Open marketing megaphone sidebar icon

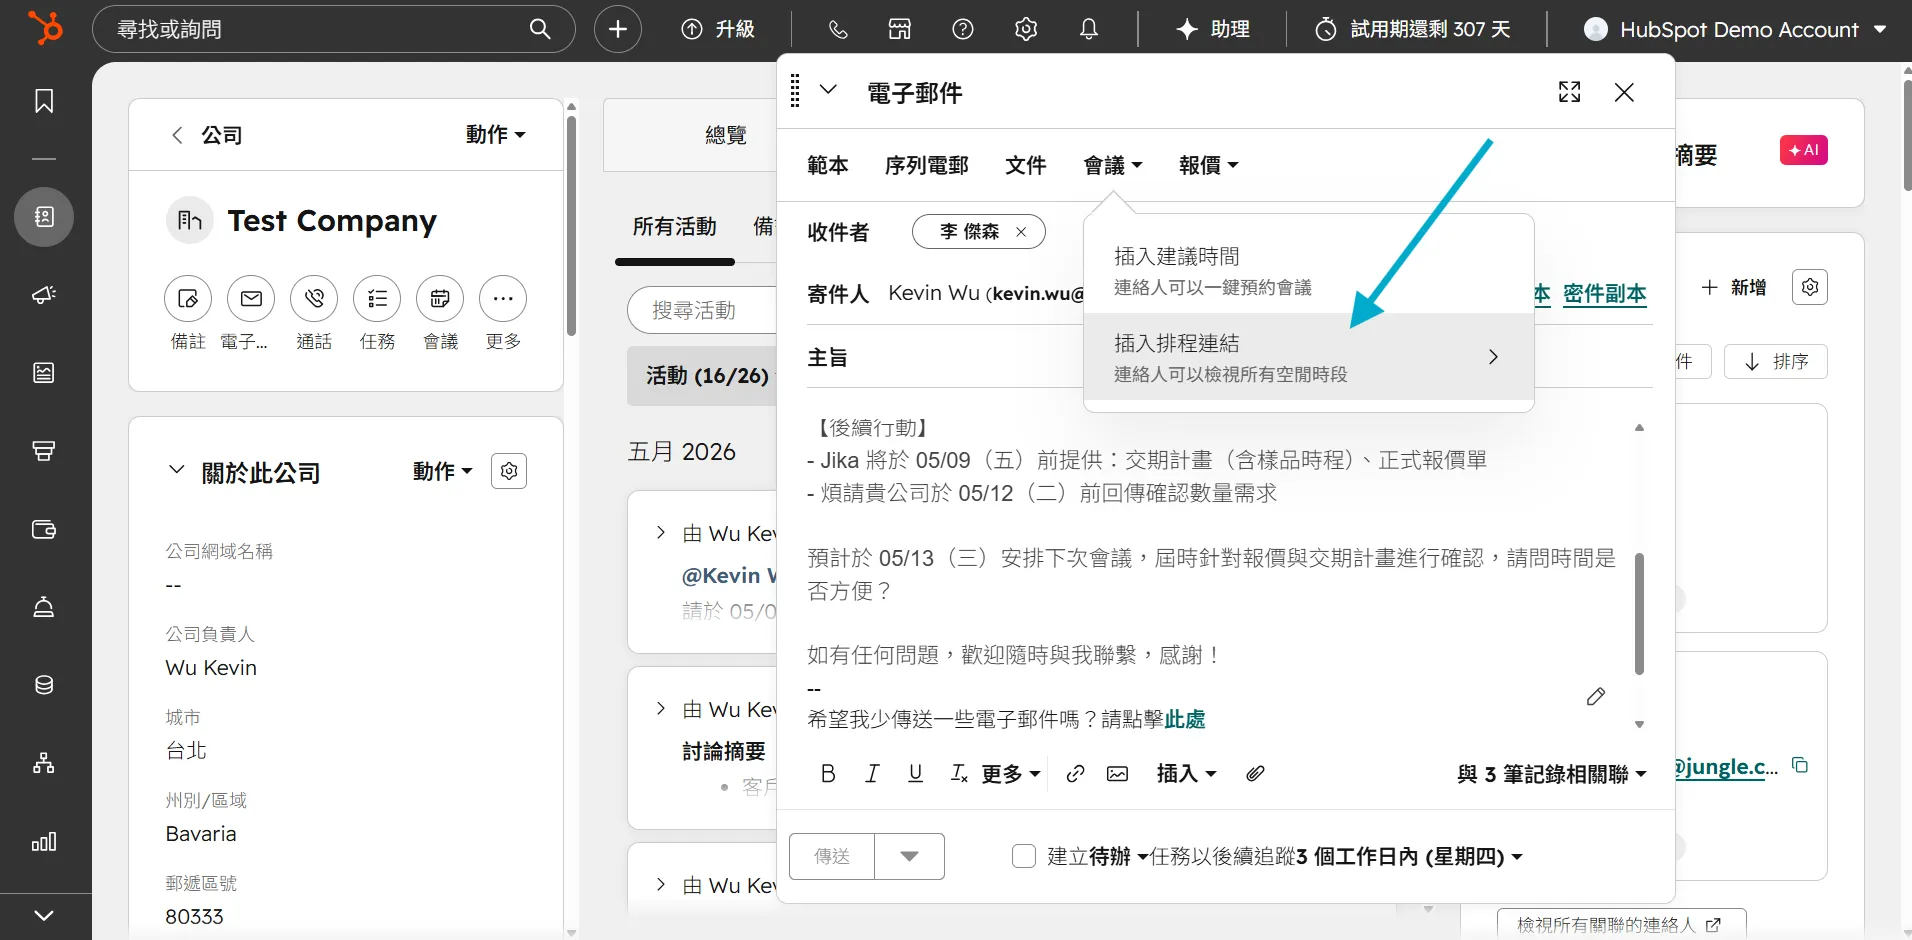point(44,295)
